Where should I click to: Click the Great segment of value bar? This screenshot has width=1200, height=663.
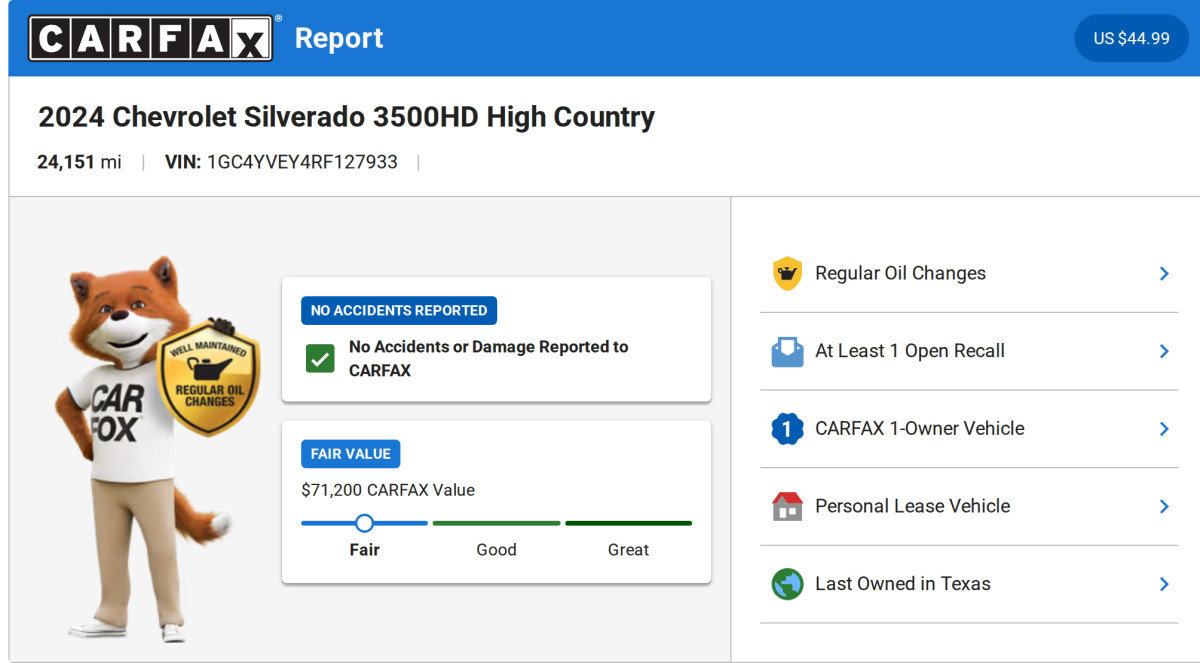click(628, 523)
